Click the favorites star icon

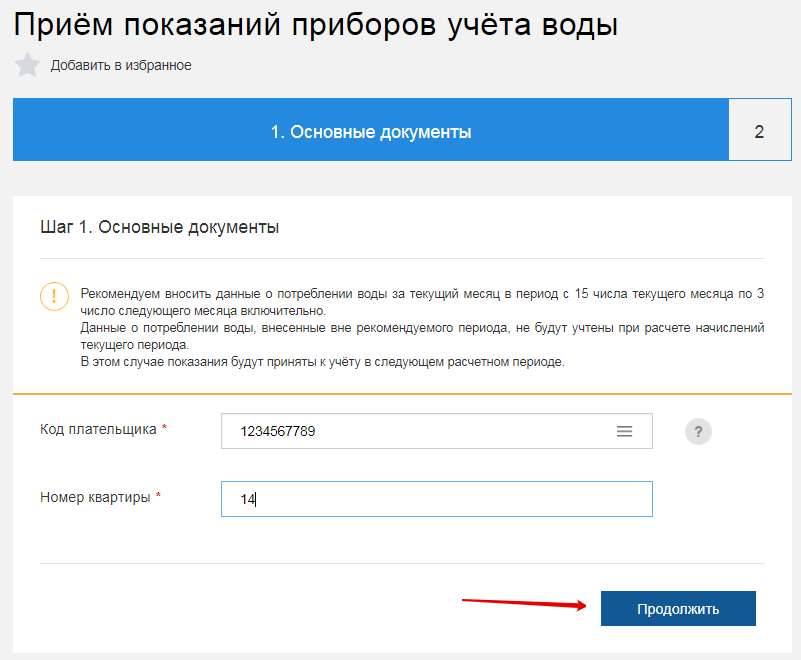pos(27,65)
